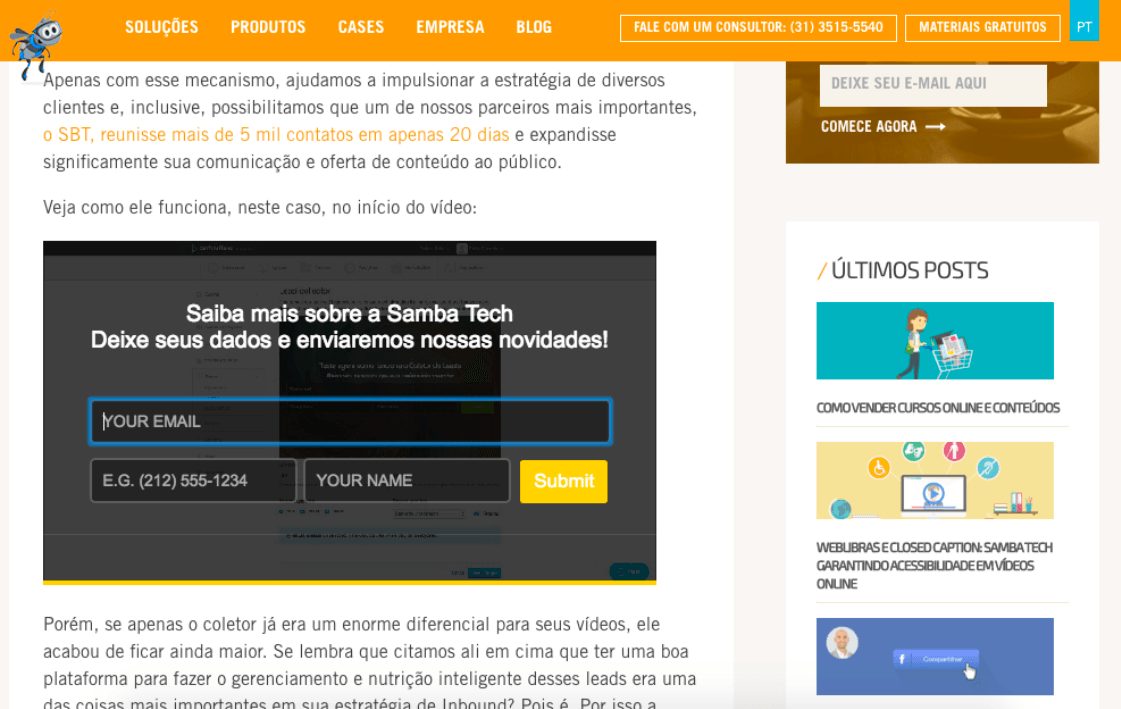Click the YOUR EMAIL field in the video form
This screenshot has height=709, width=1121.
tap(350, 422)
